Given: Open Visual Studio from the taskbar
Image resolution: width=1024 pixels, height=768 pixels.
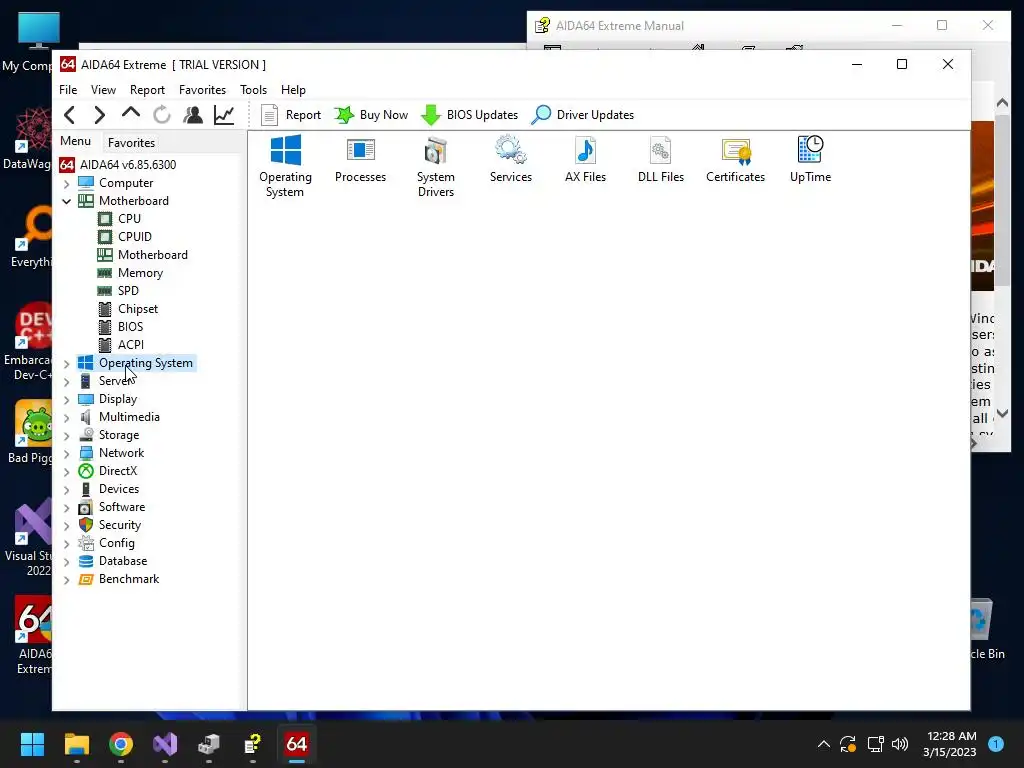Looking at the screenshot, I should click(165, 744).
